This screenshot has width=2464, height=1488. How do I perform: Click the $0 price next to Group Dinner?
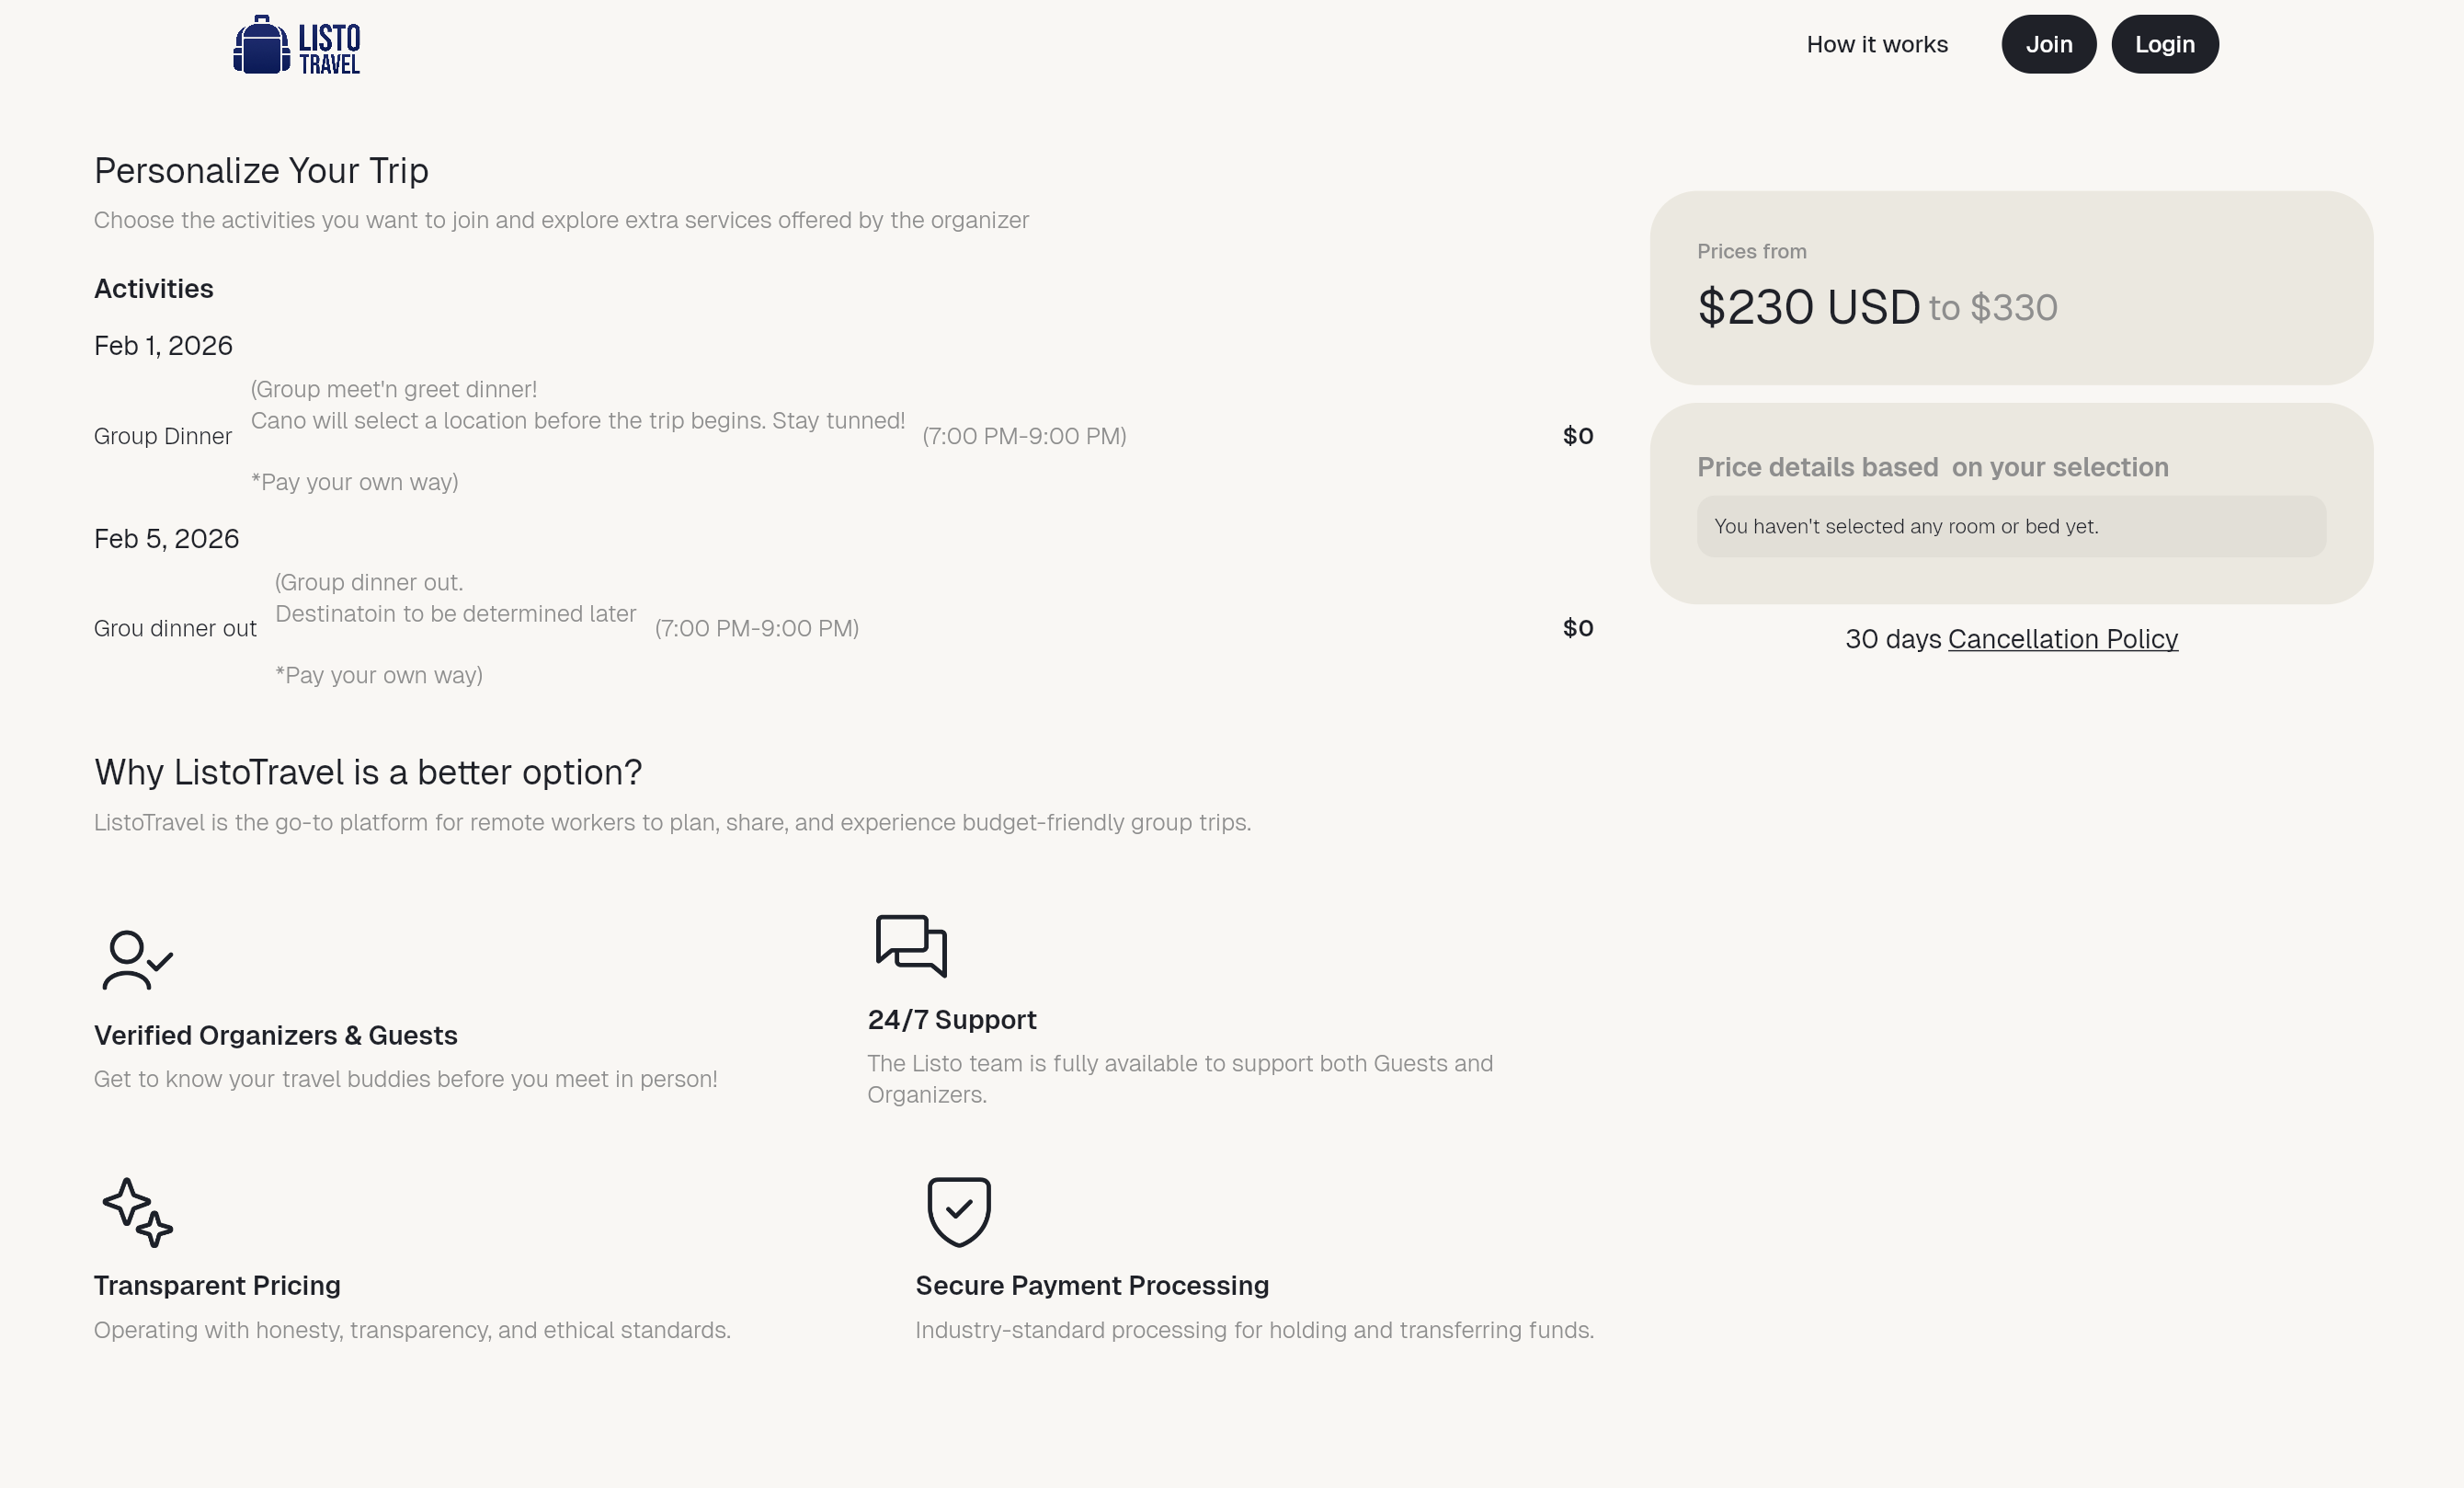(1578, 436)
